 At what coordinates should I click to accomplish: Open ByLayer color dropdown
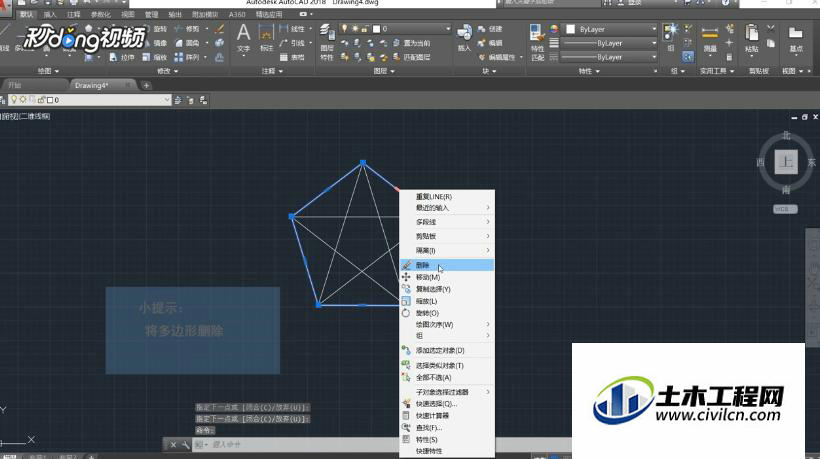tap(609, 29)
